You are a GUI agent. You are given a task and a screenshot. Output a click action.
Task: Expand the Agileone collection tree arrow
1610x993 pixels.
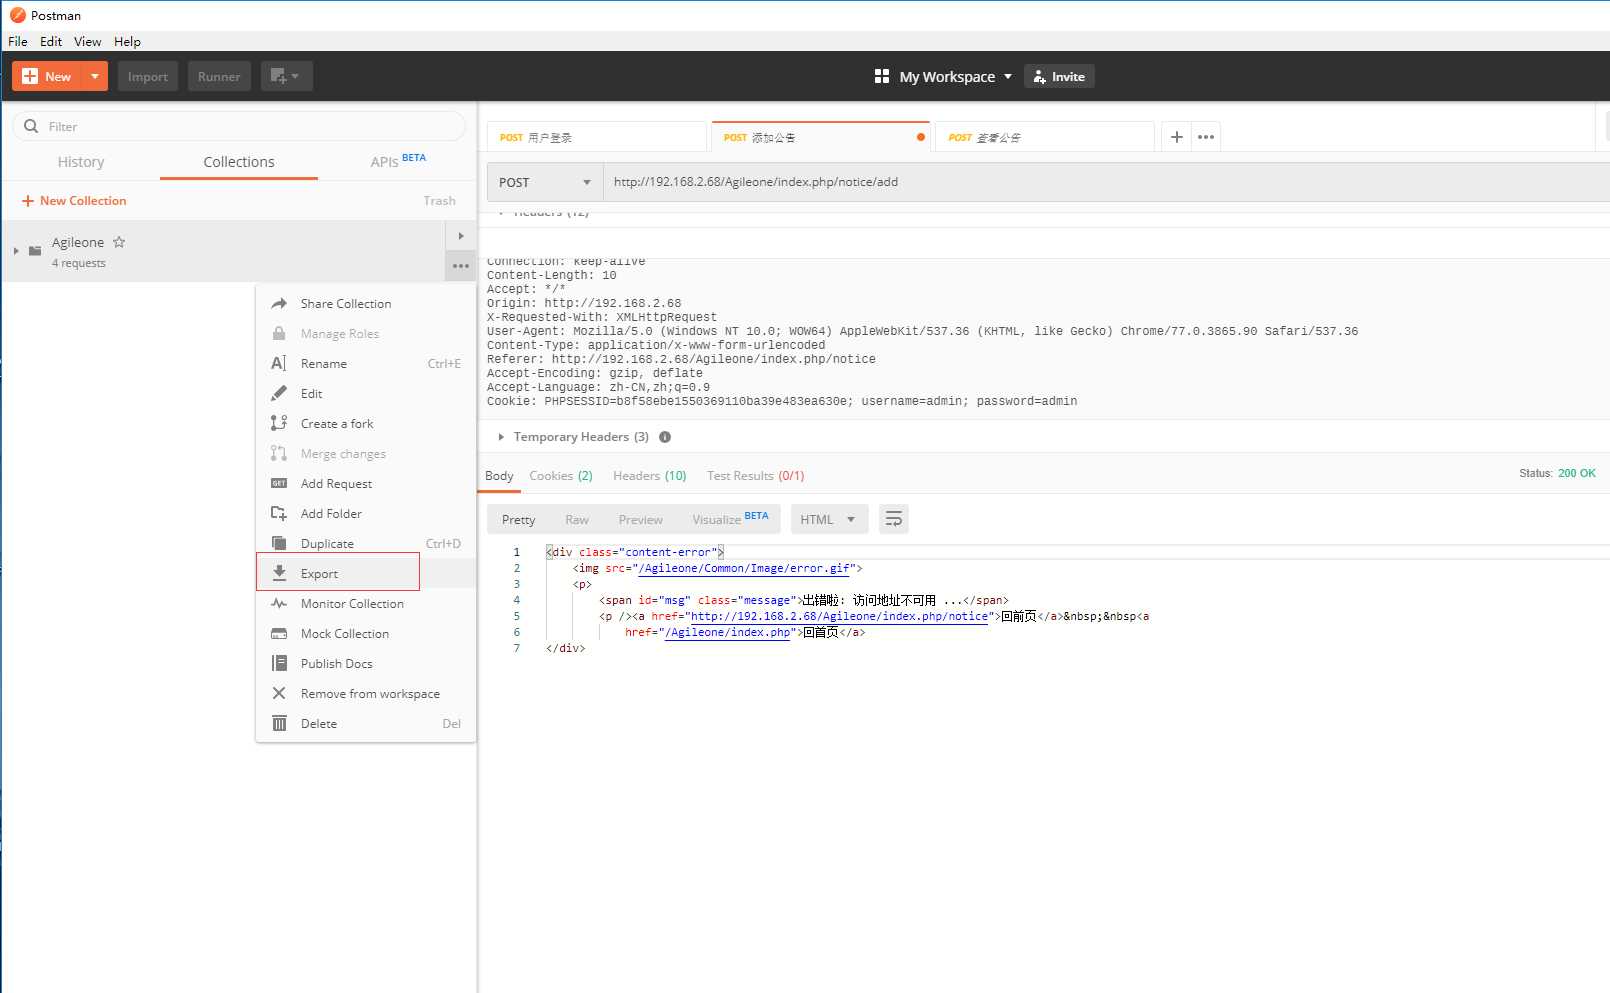(x=16, y=251)
